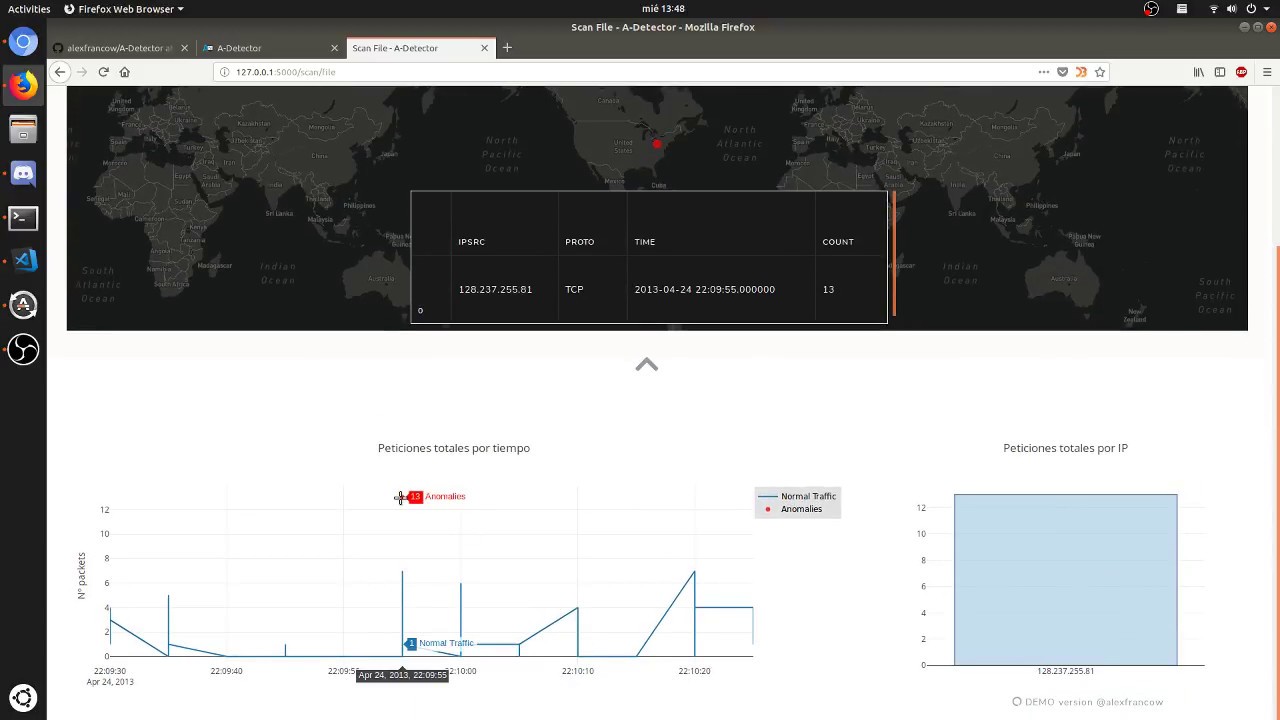Screen dimensions: 1280x720
Task: Switch to the A-Detector tab
Action: click(270, 48)
